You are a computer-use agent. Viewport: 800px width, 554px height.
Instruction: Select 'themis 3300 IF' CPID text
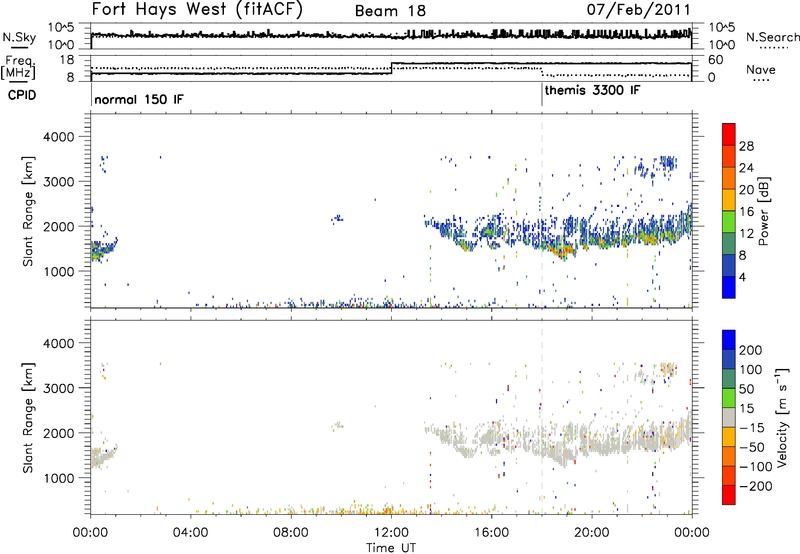[592, 90]
